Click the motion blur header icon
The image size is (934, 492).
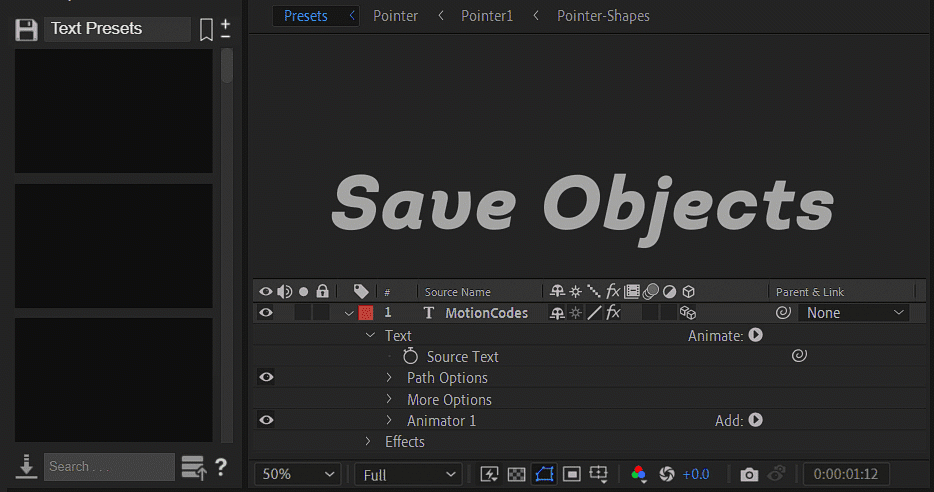tap(650, 291)
